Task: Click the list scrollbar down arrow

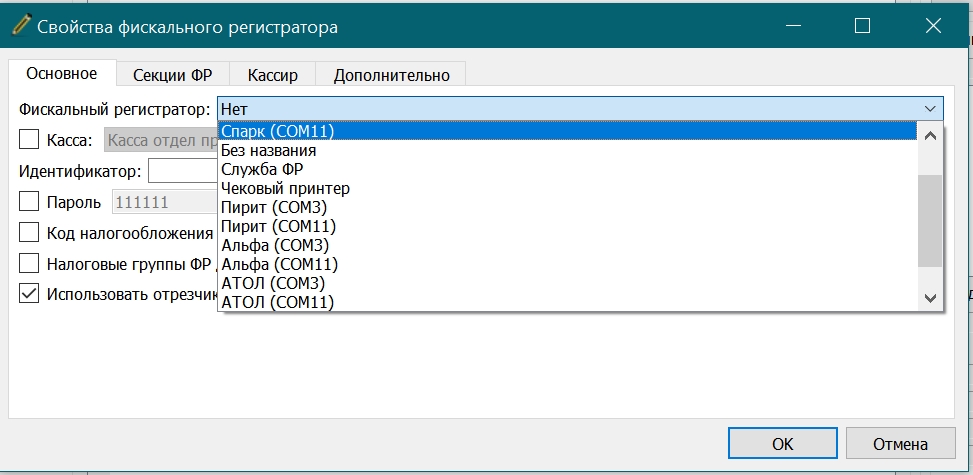Action: tap(930, 298)
